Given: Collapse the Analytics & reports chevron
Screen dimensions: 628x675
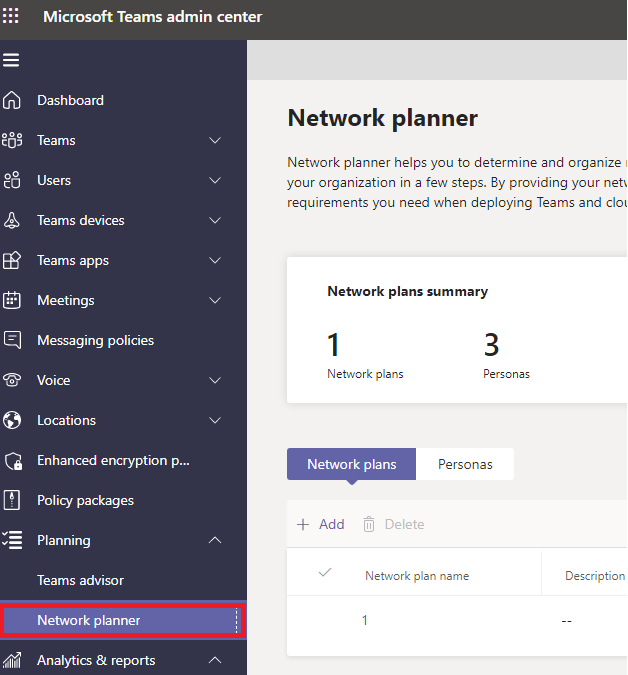Looking at the screenshot, I should [215, 660].
